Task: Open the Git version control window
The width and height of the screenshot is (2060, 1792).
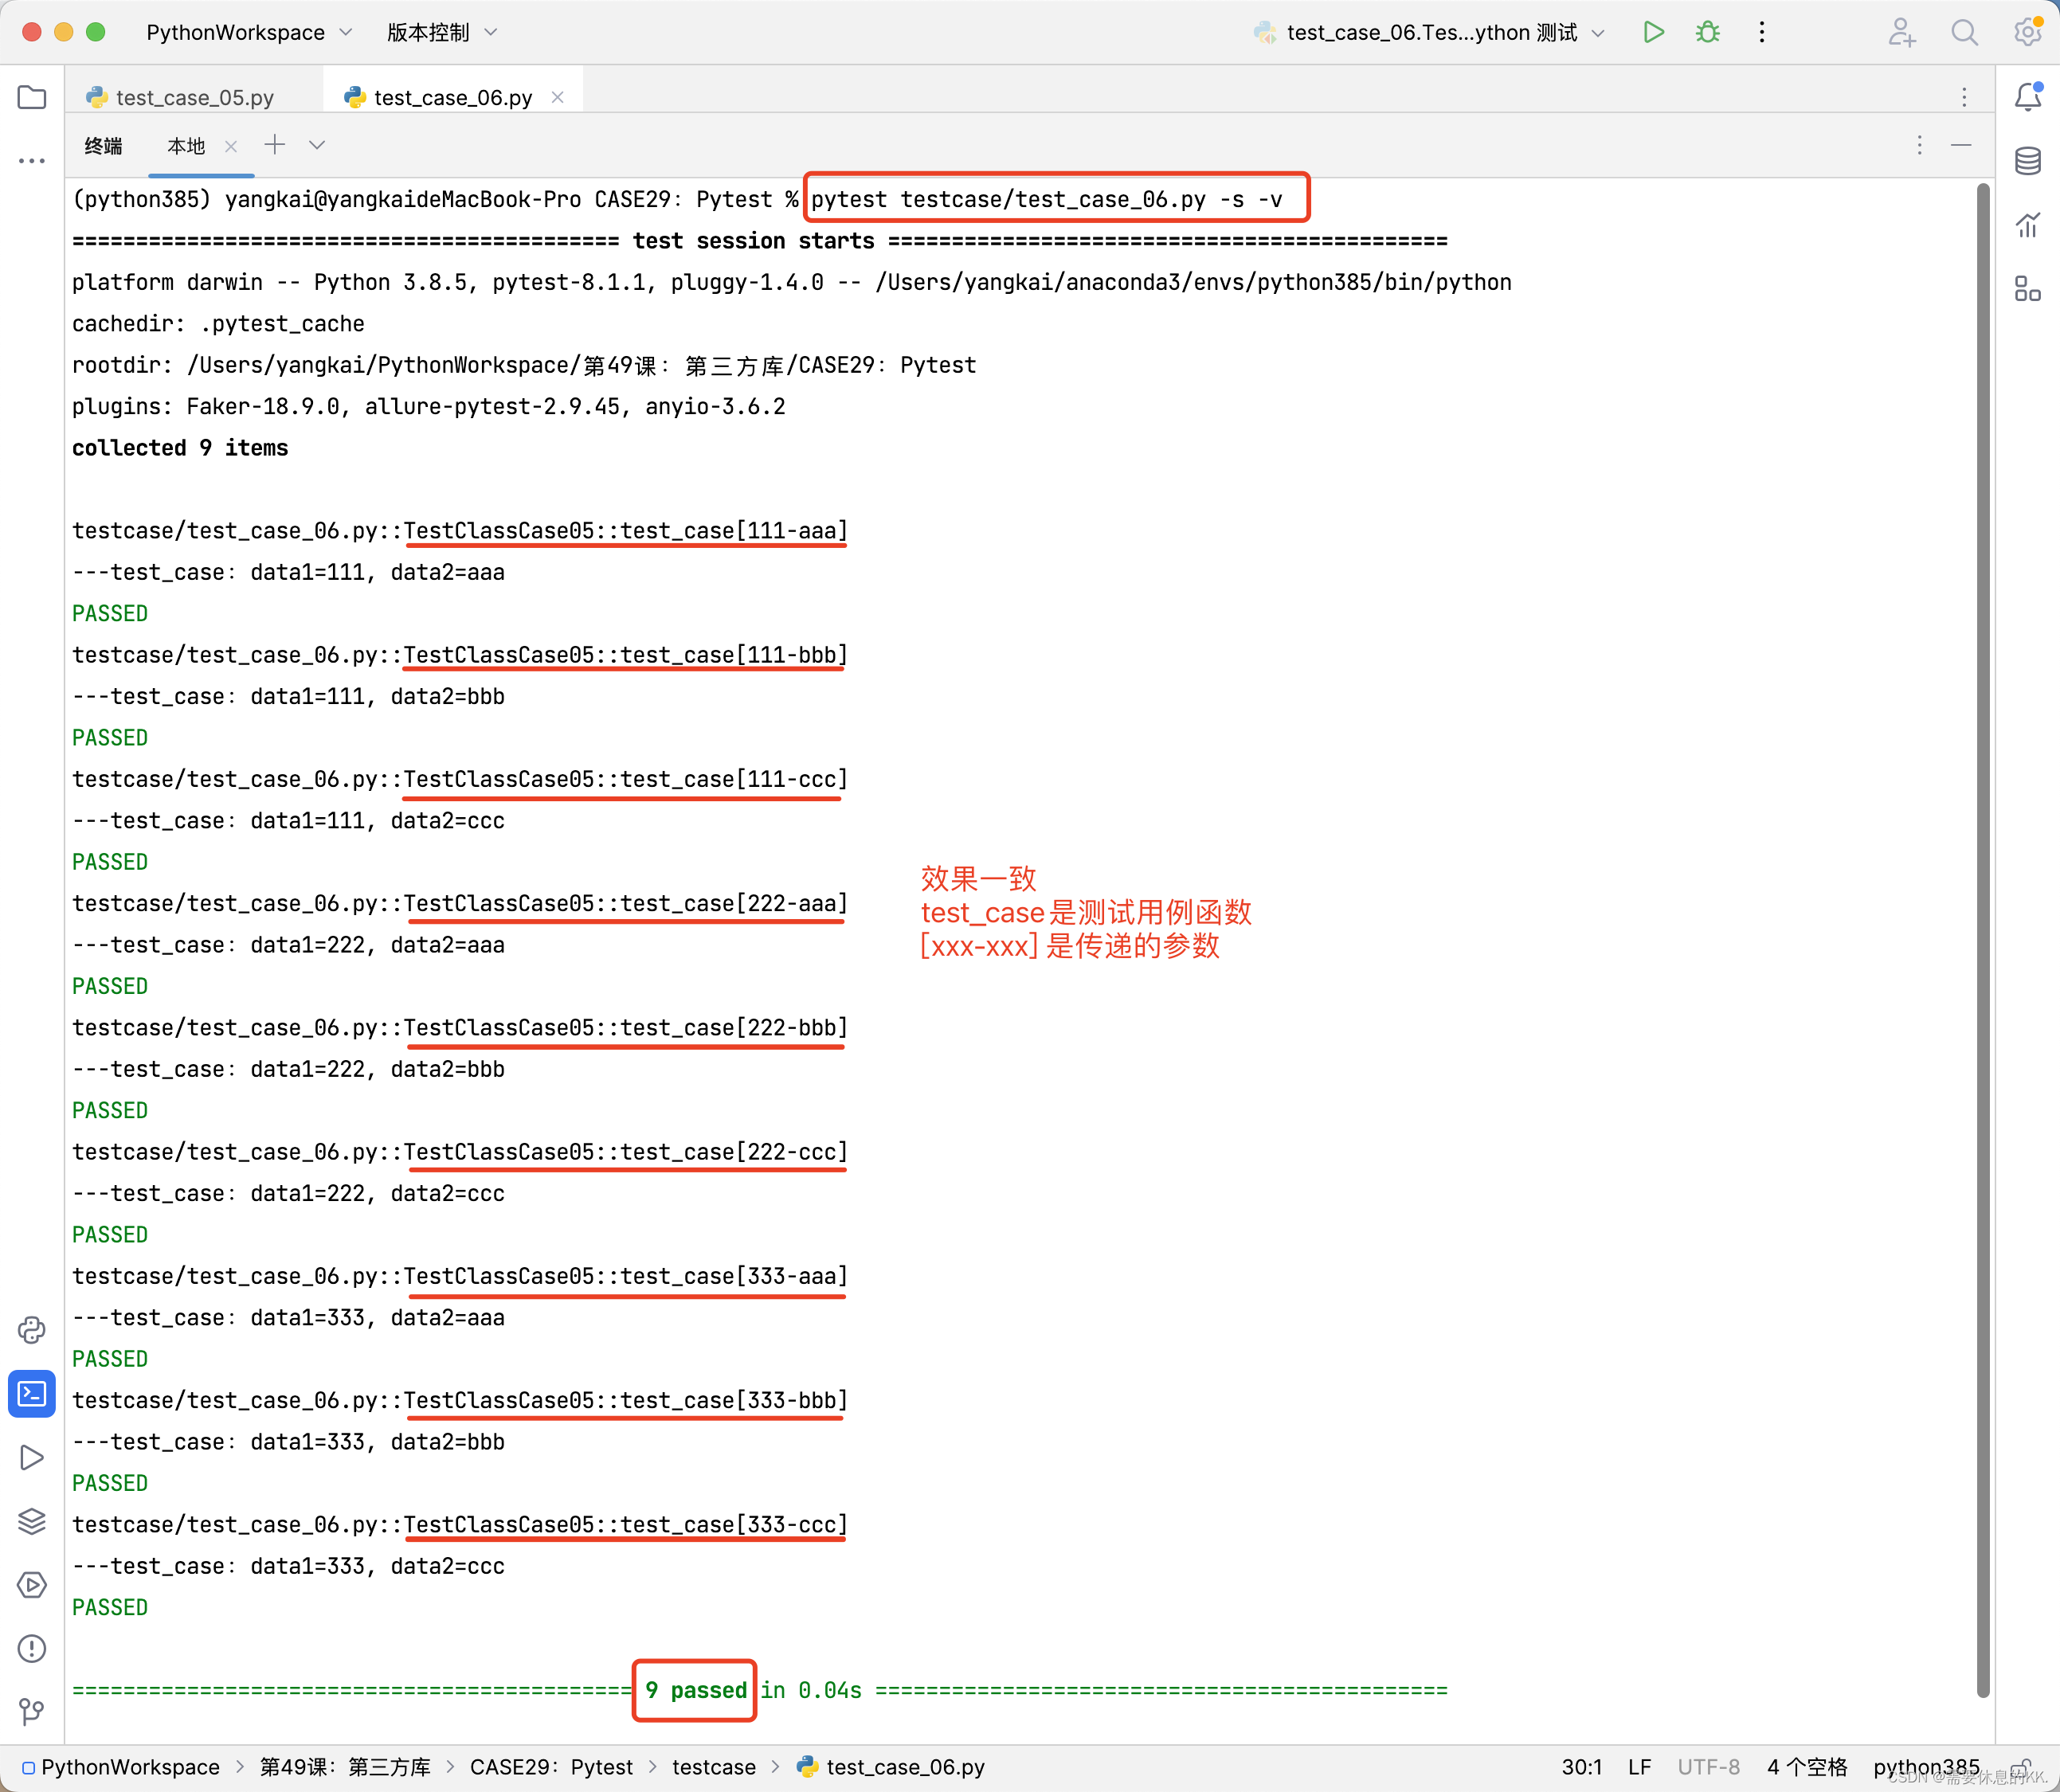Action: [x=32, y=1712]
